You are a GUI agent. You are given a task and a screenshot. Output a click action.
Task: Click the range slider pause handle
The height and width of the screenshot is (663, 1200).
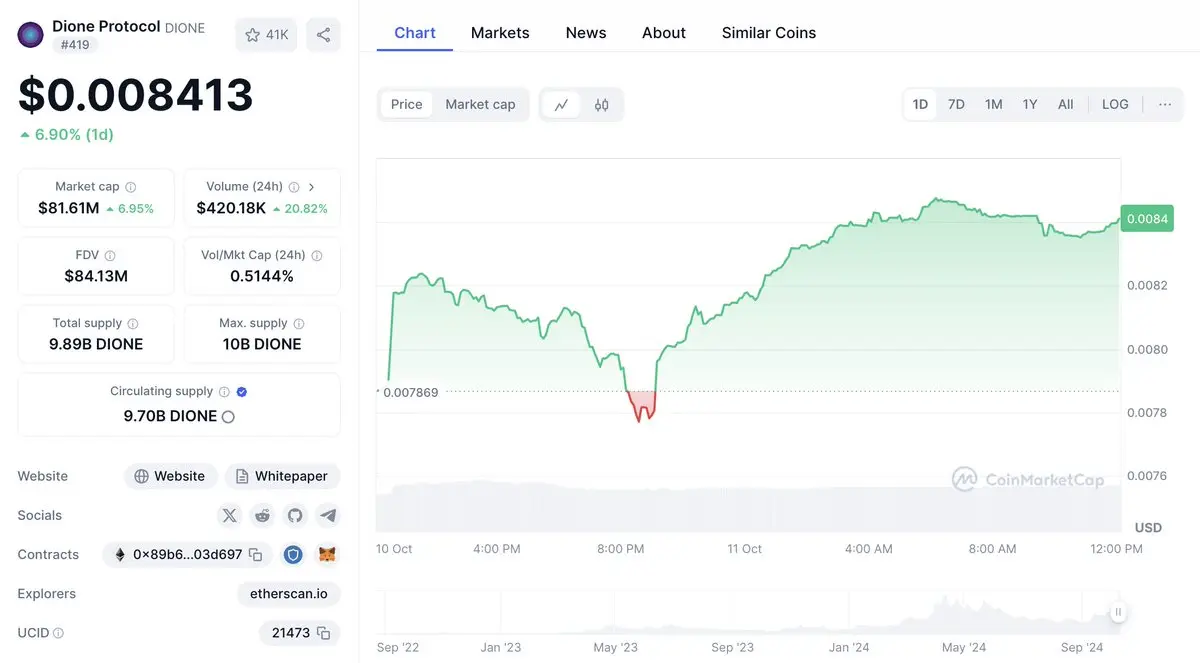[x=1118, y=612]
